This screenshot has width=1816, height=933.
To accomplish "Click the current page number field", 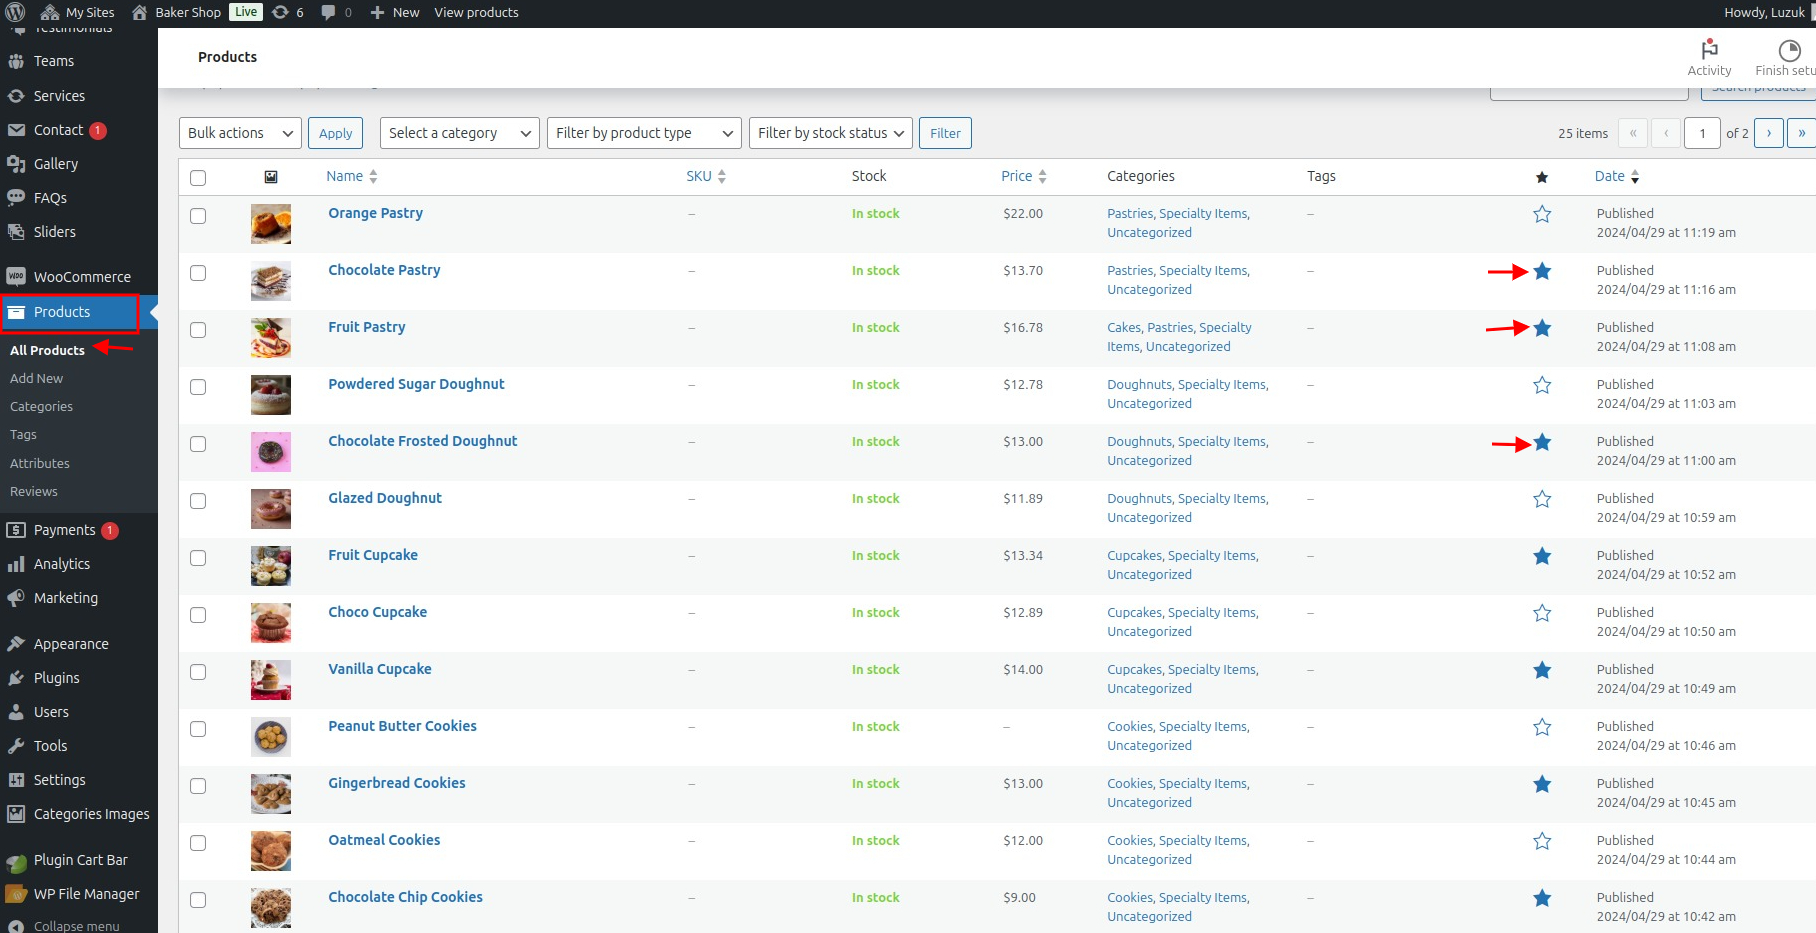I will [1702, 133].
